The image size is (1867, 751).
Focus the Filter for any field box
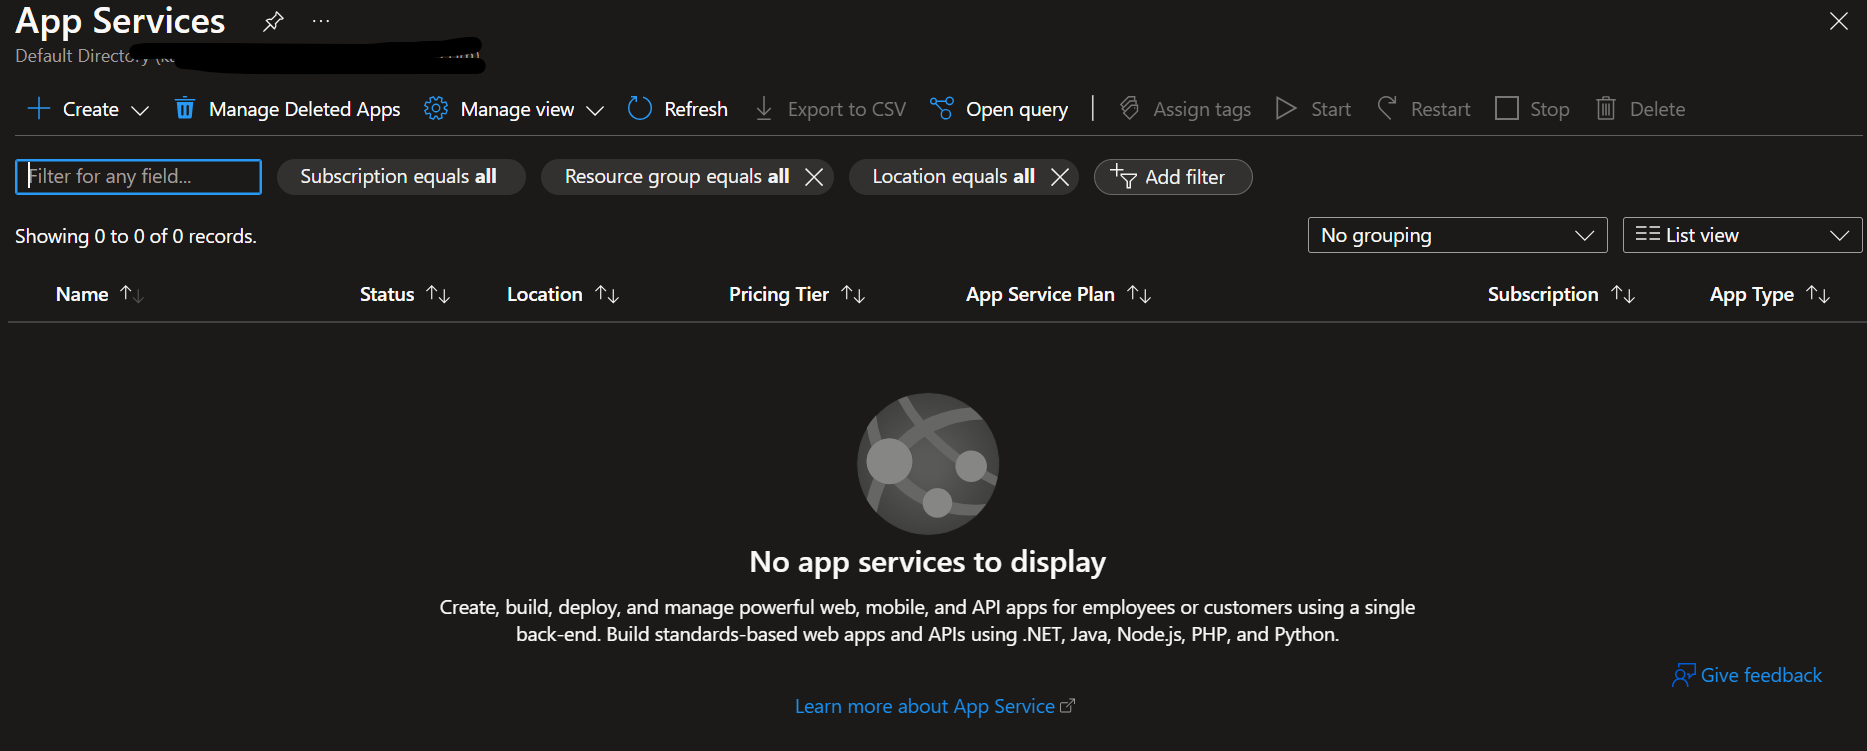pyautogui.click(x=138, y=177)
